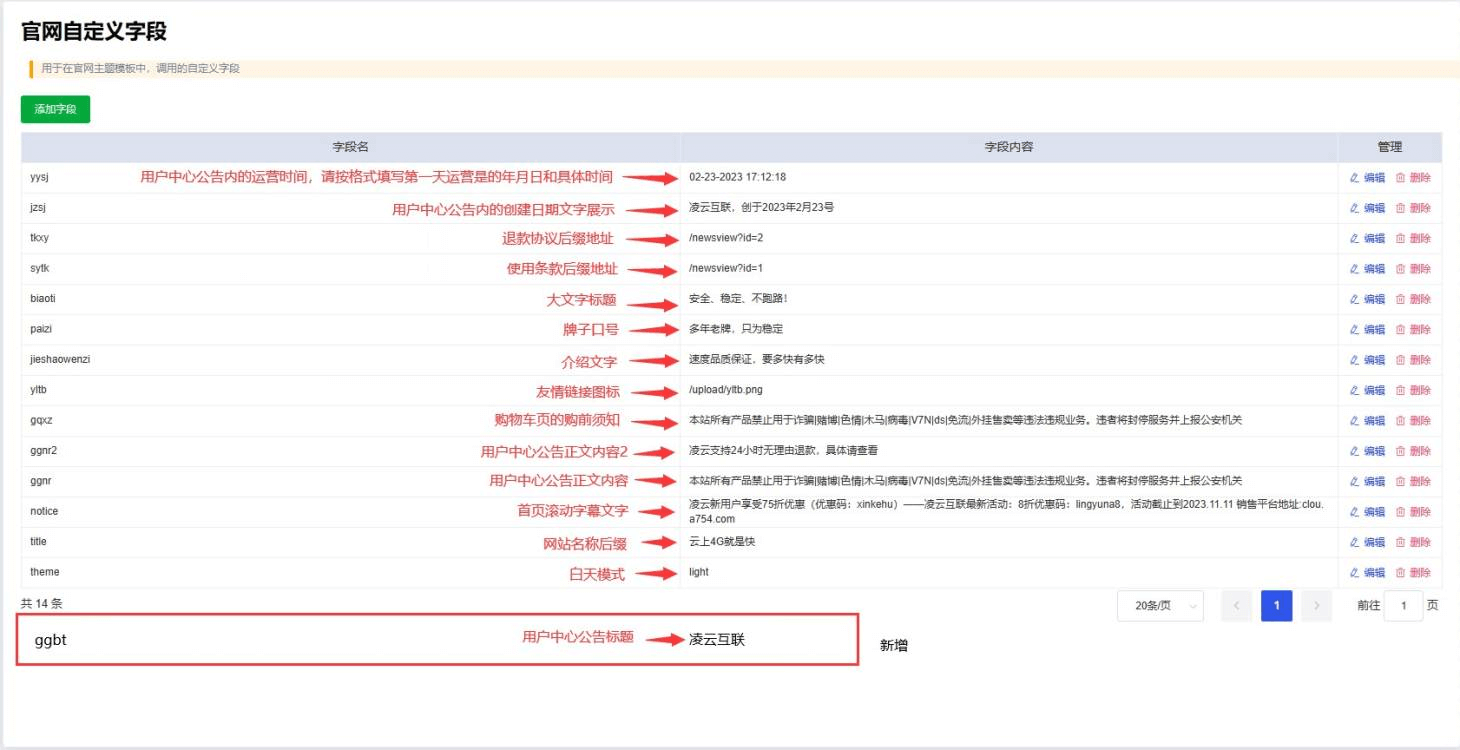Delete the yysj field row
1460x750 pixels.
1413,178
